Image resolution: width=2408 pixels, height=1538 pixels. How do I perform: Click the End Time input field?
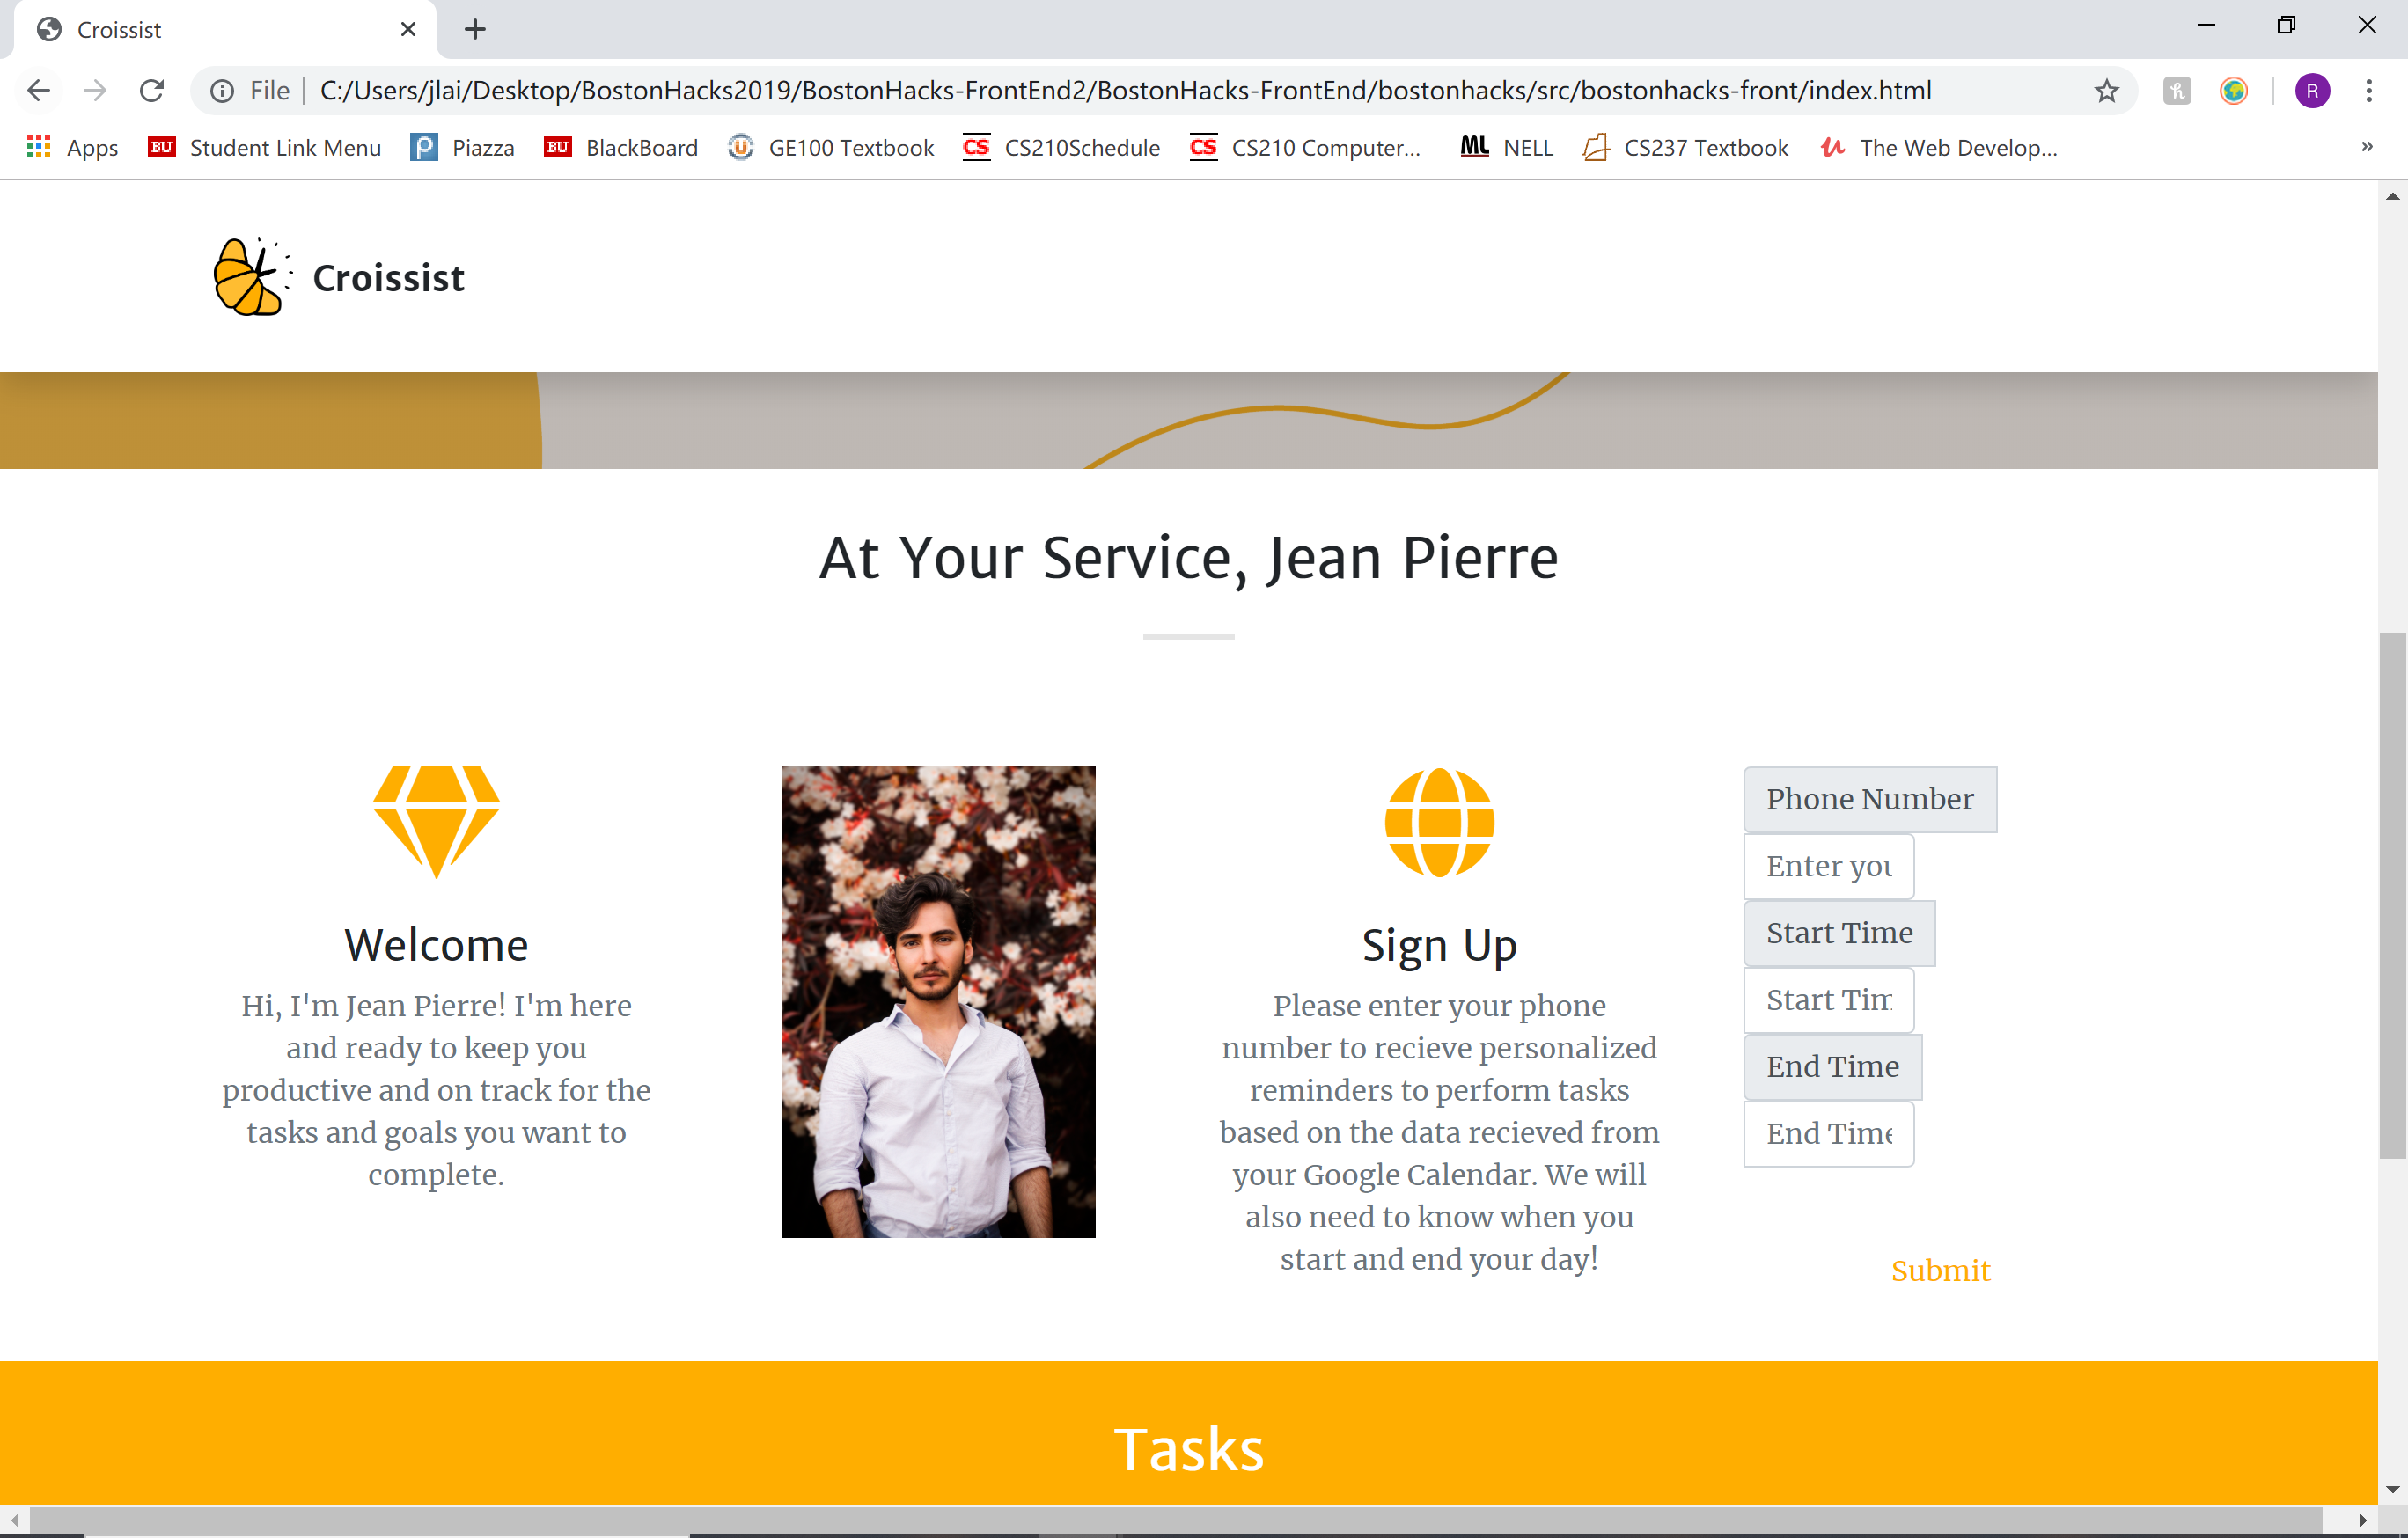[x=1827, y=1134]
